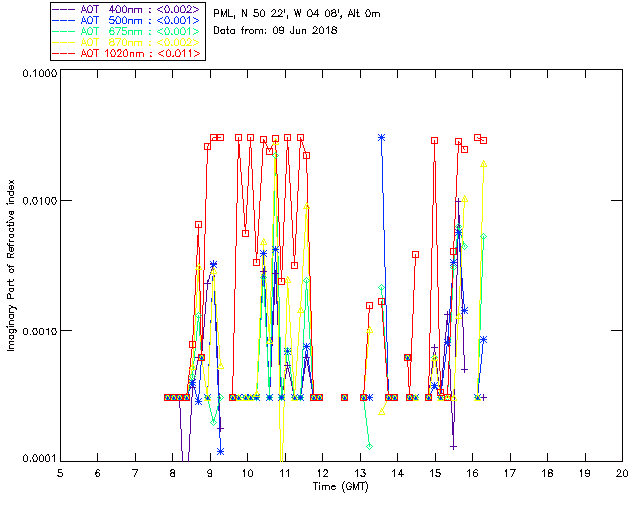Click the 0.1000 y-axis tick label
This screenshot has height=512, width=640.
pyautogui.click(x=37, y=75)
